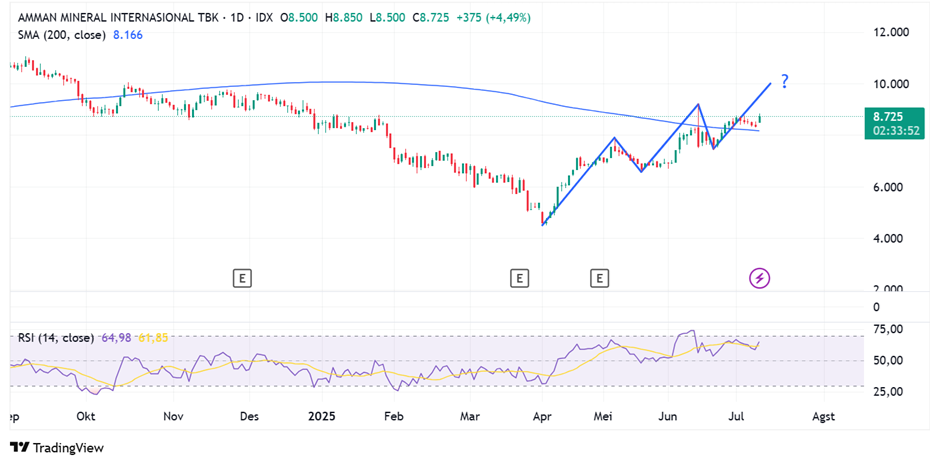Click the Okt label on time axis

87,414
